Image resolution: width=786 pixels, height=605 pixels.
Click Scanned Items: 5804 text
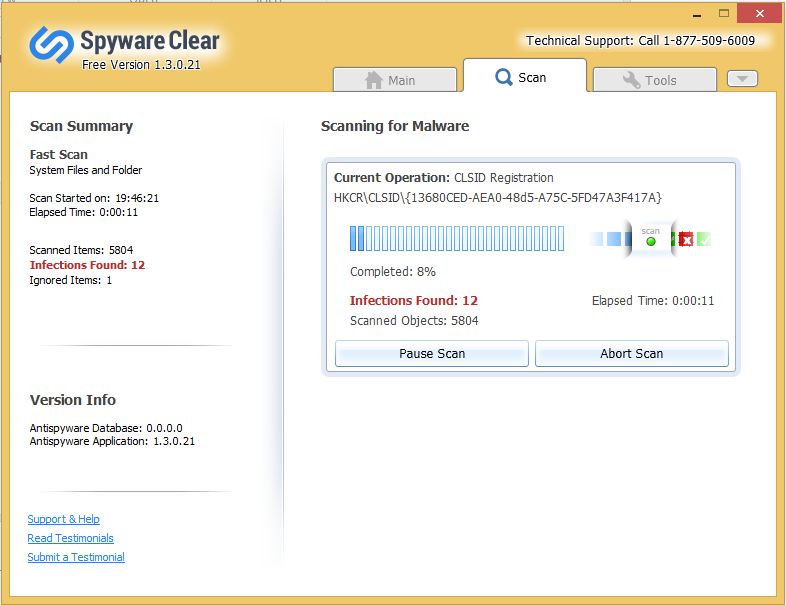pyautogui.click(x=81, y=250)
